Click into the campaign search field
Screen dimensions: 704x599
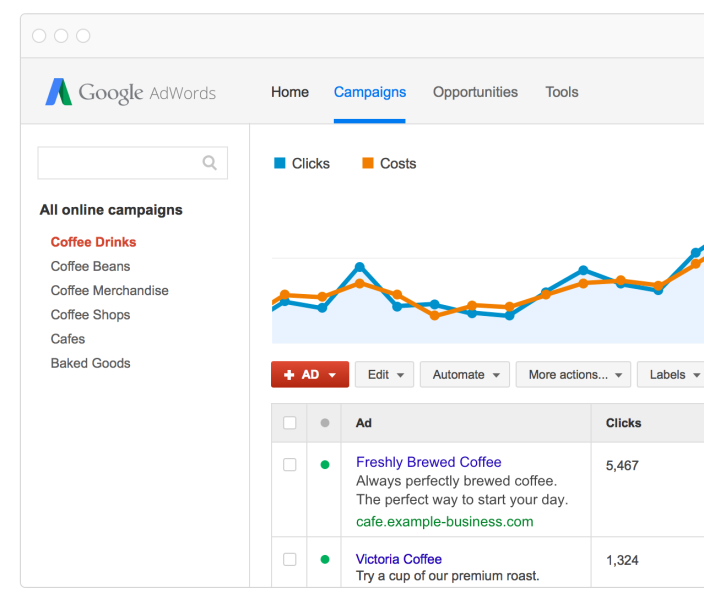[120, 163]
